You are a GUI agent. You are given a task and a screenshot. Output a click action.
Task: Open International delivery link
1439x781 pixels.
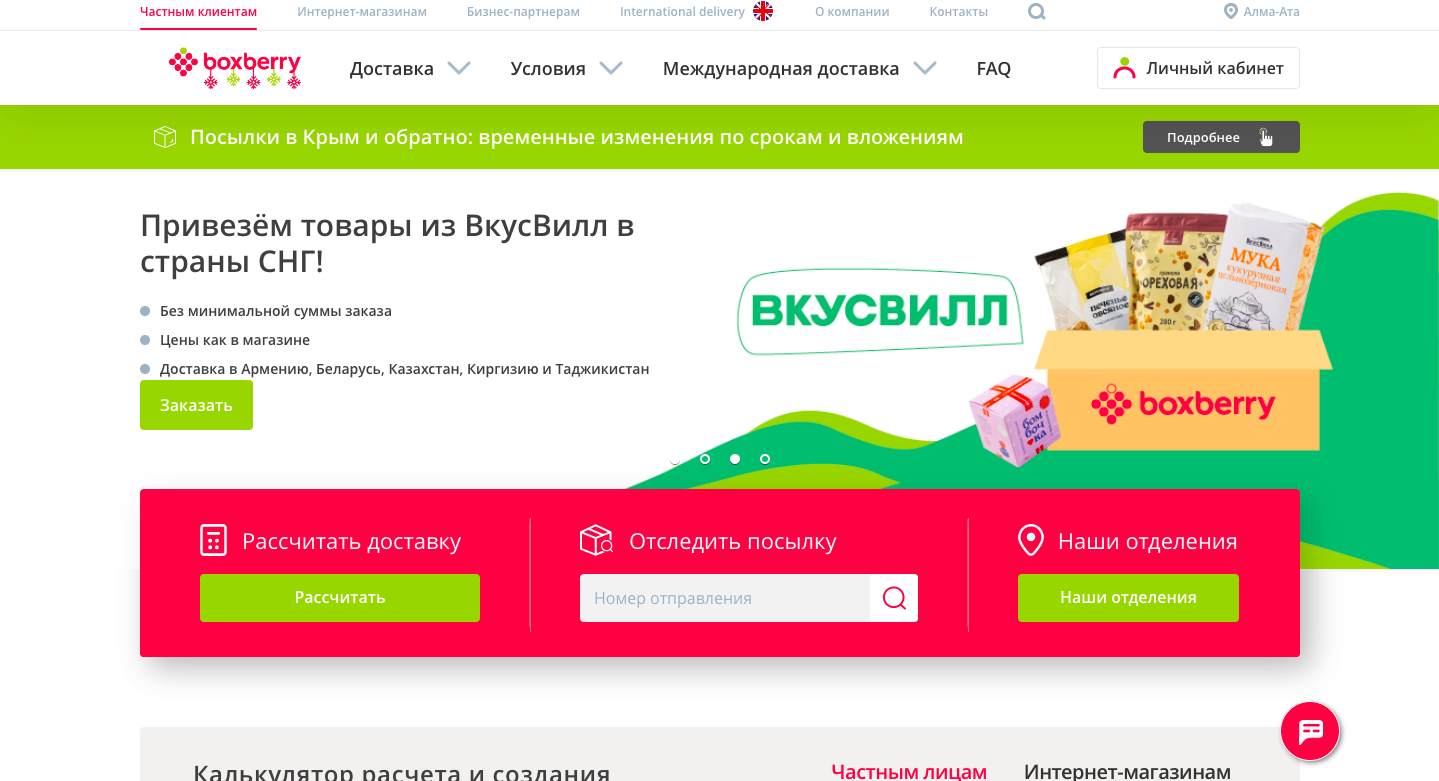point(682,12)
